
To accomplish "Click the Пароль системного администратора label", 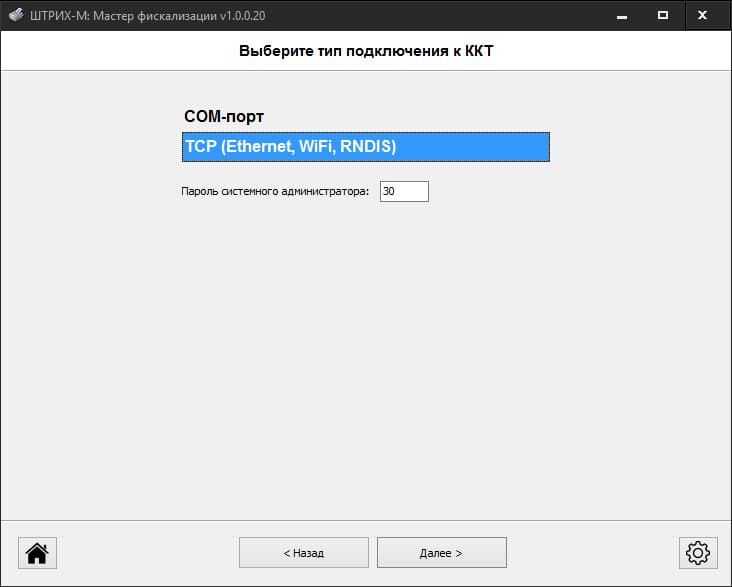I will (x=275, y=191).
